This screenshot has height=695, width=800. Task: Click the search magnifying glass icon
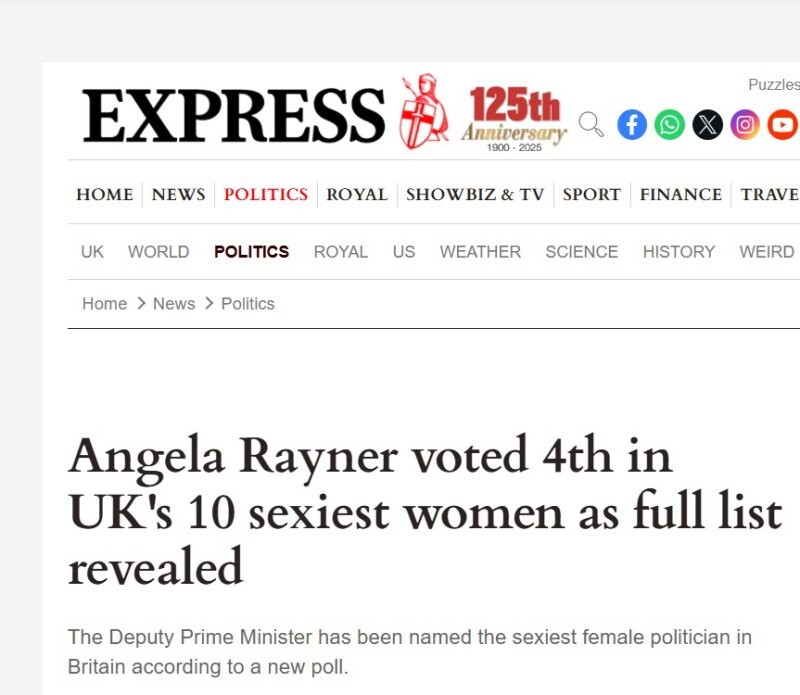tap(591, 124)
